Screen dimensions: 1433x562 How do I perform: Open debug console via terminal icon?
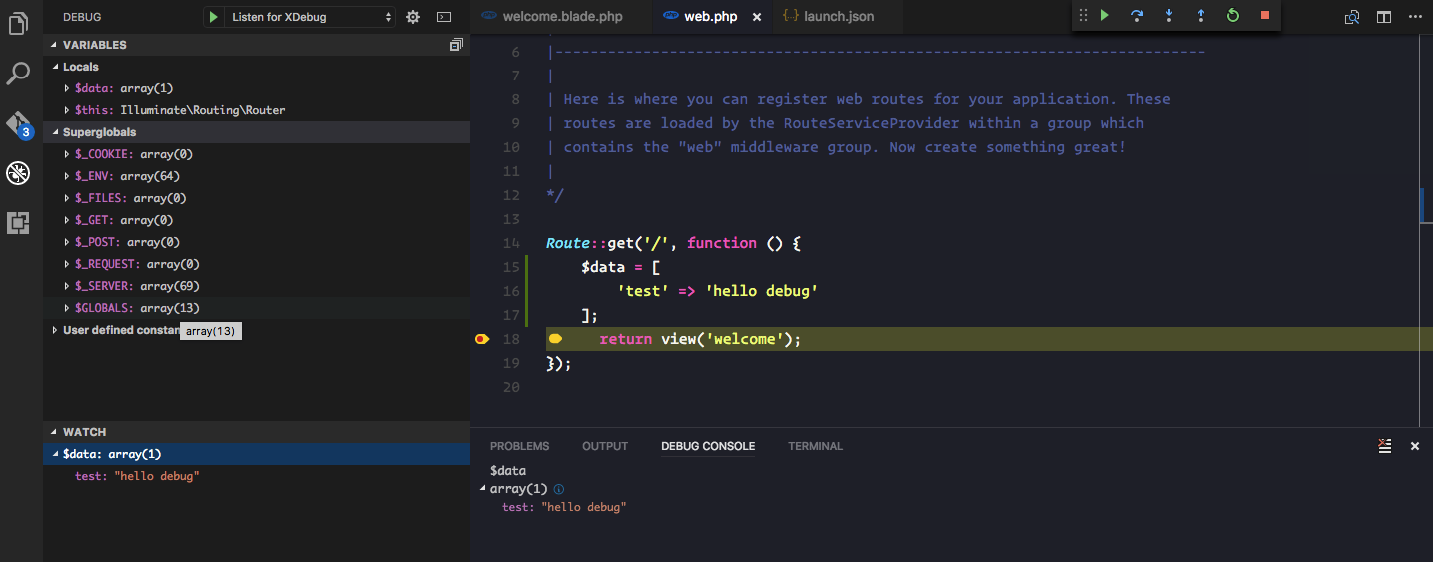tap(444, 17)
